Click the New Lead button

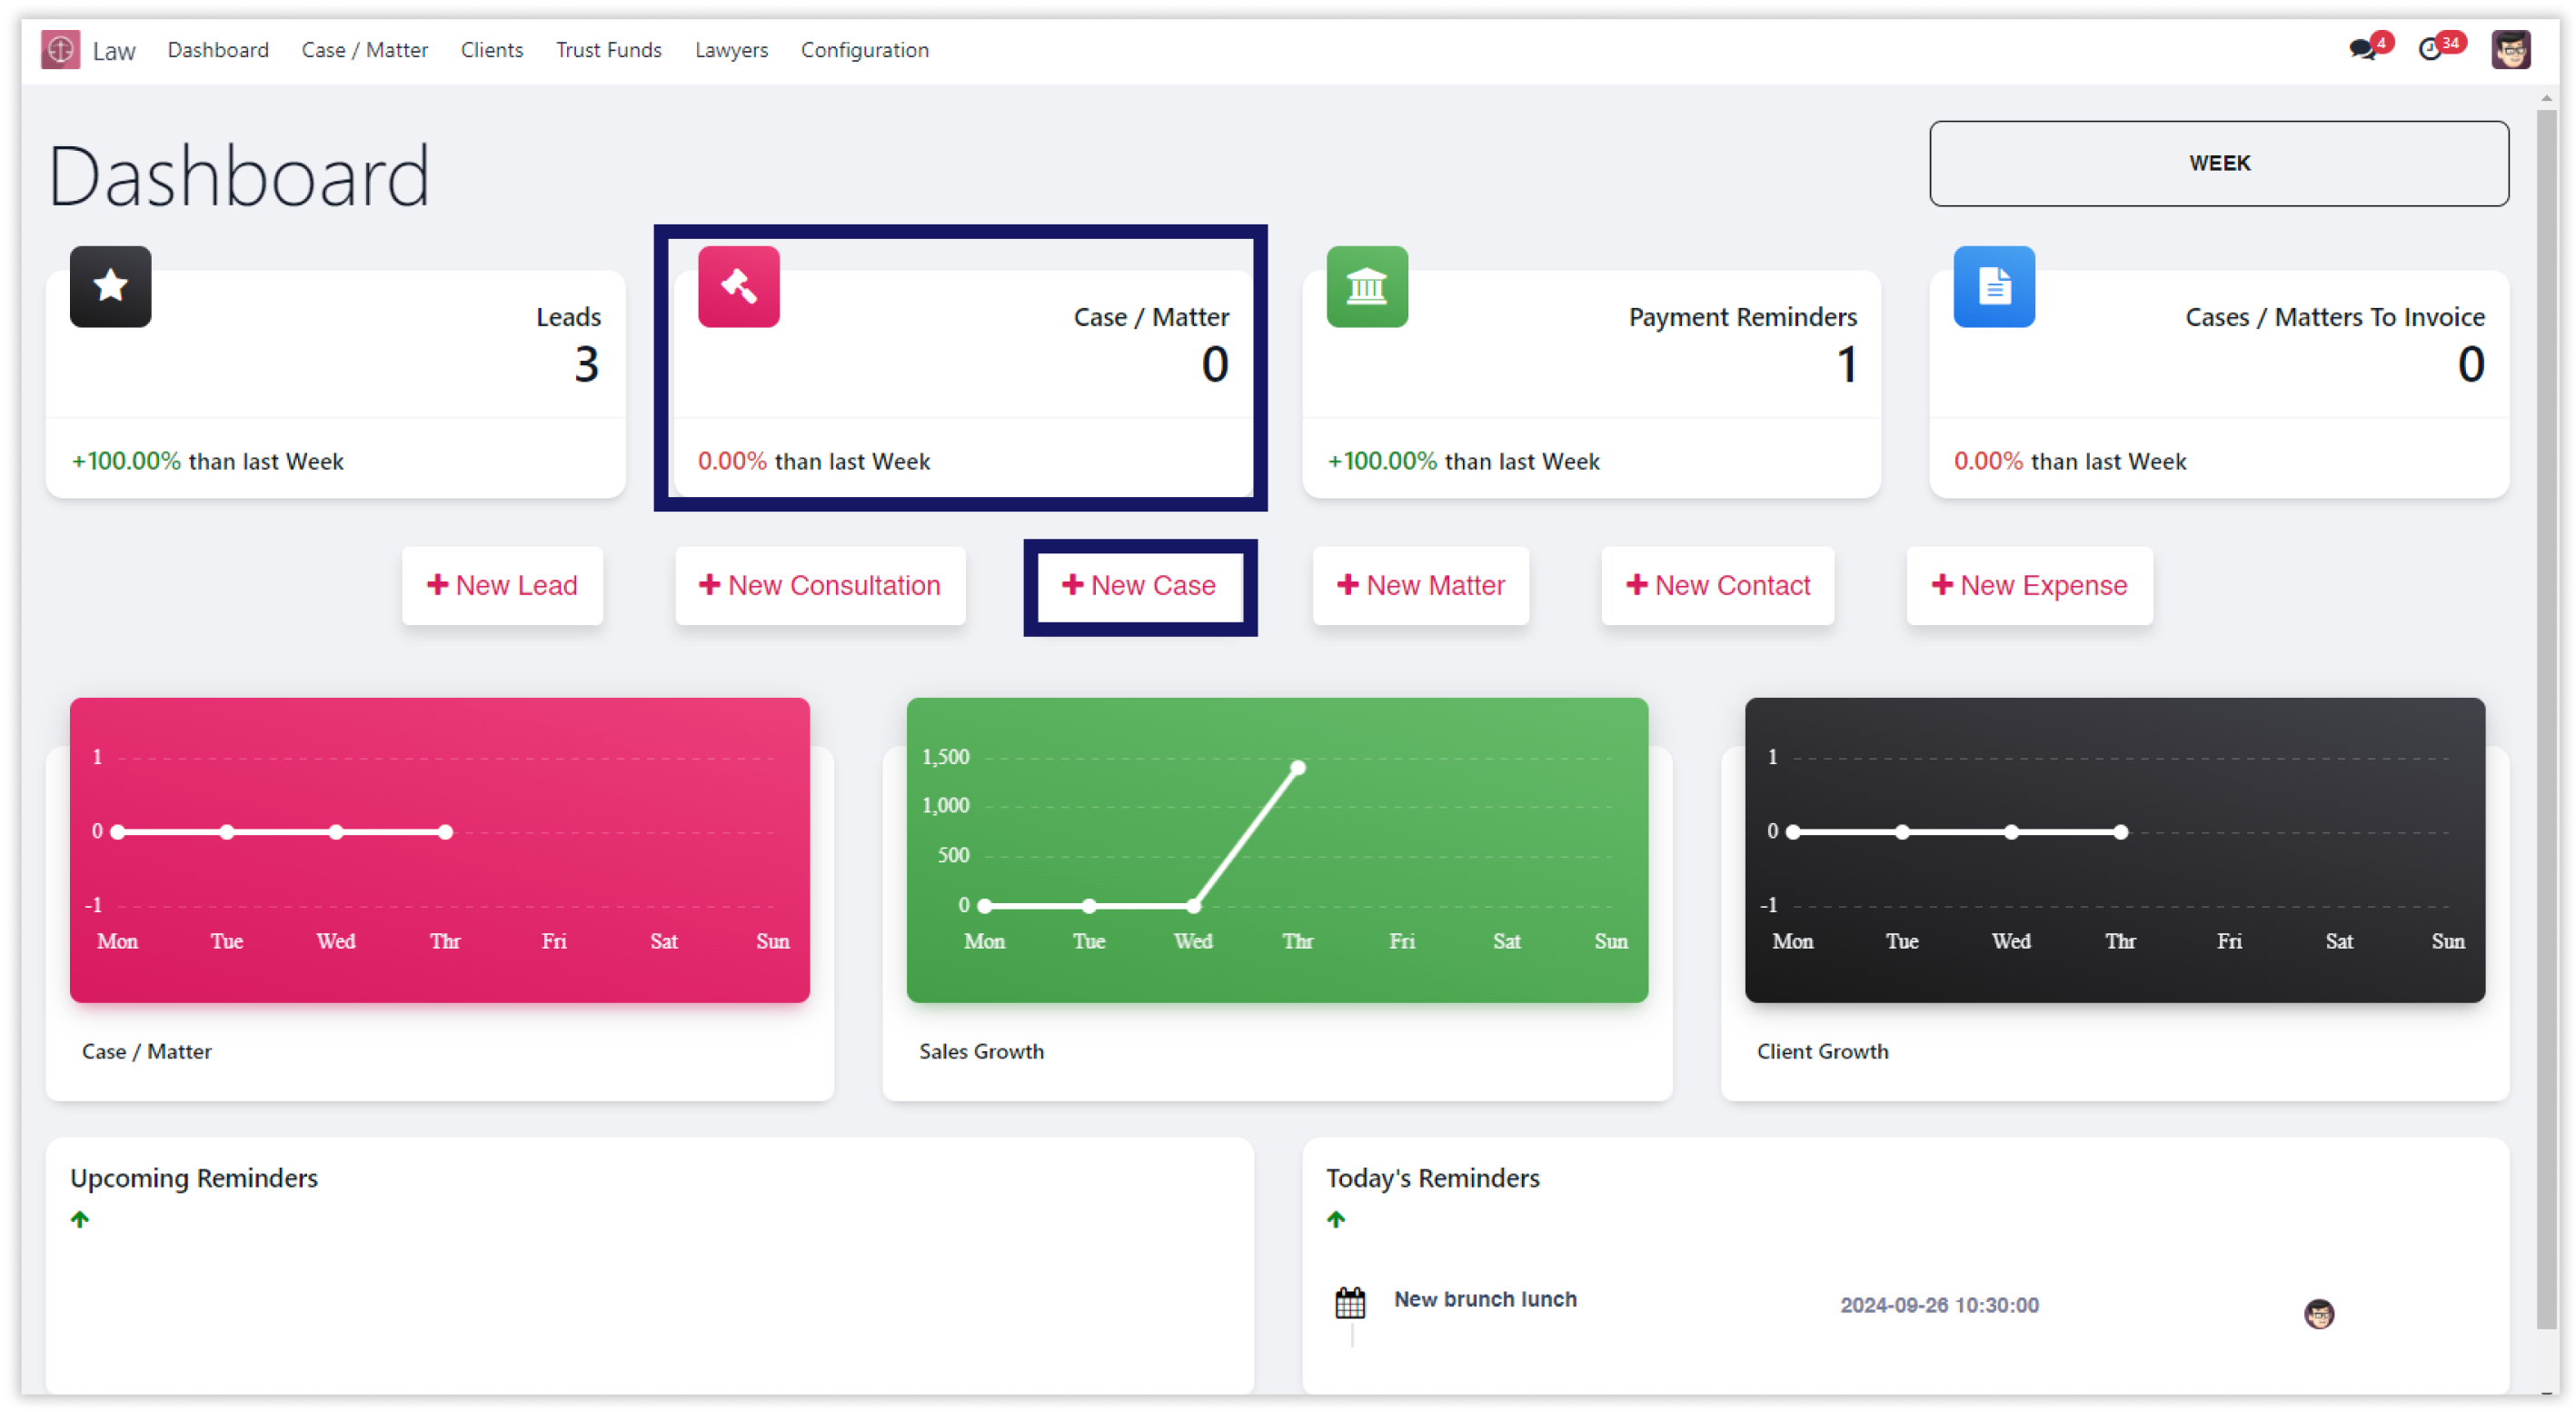(x=502, y=585)
